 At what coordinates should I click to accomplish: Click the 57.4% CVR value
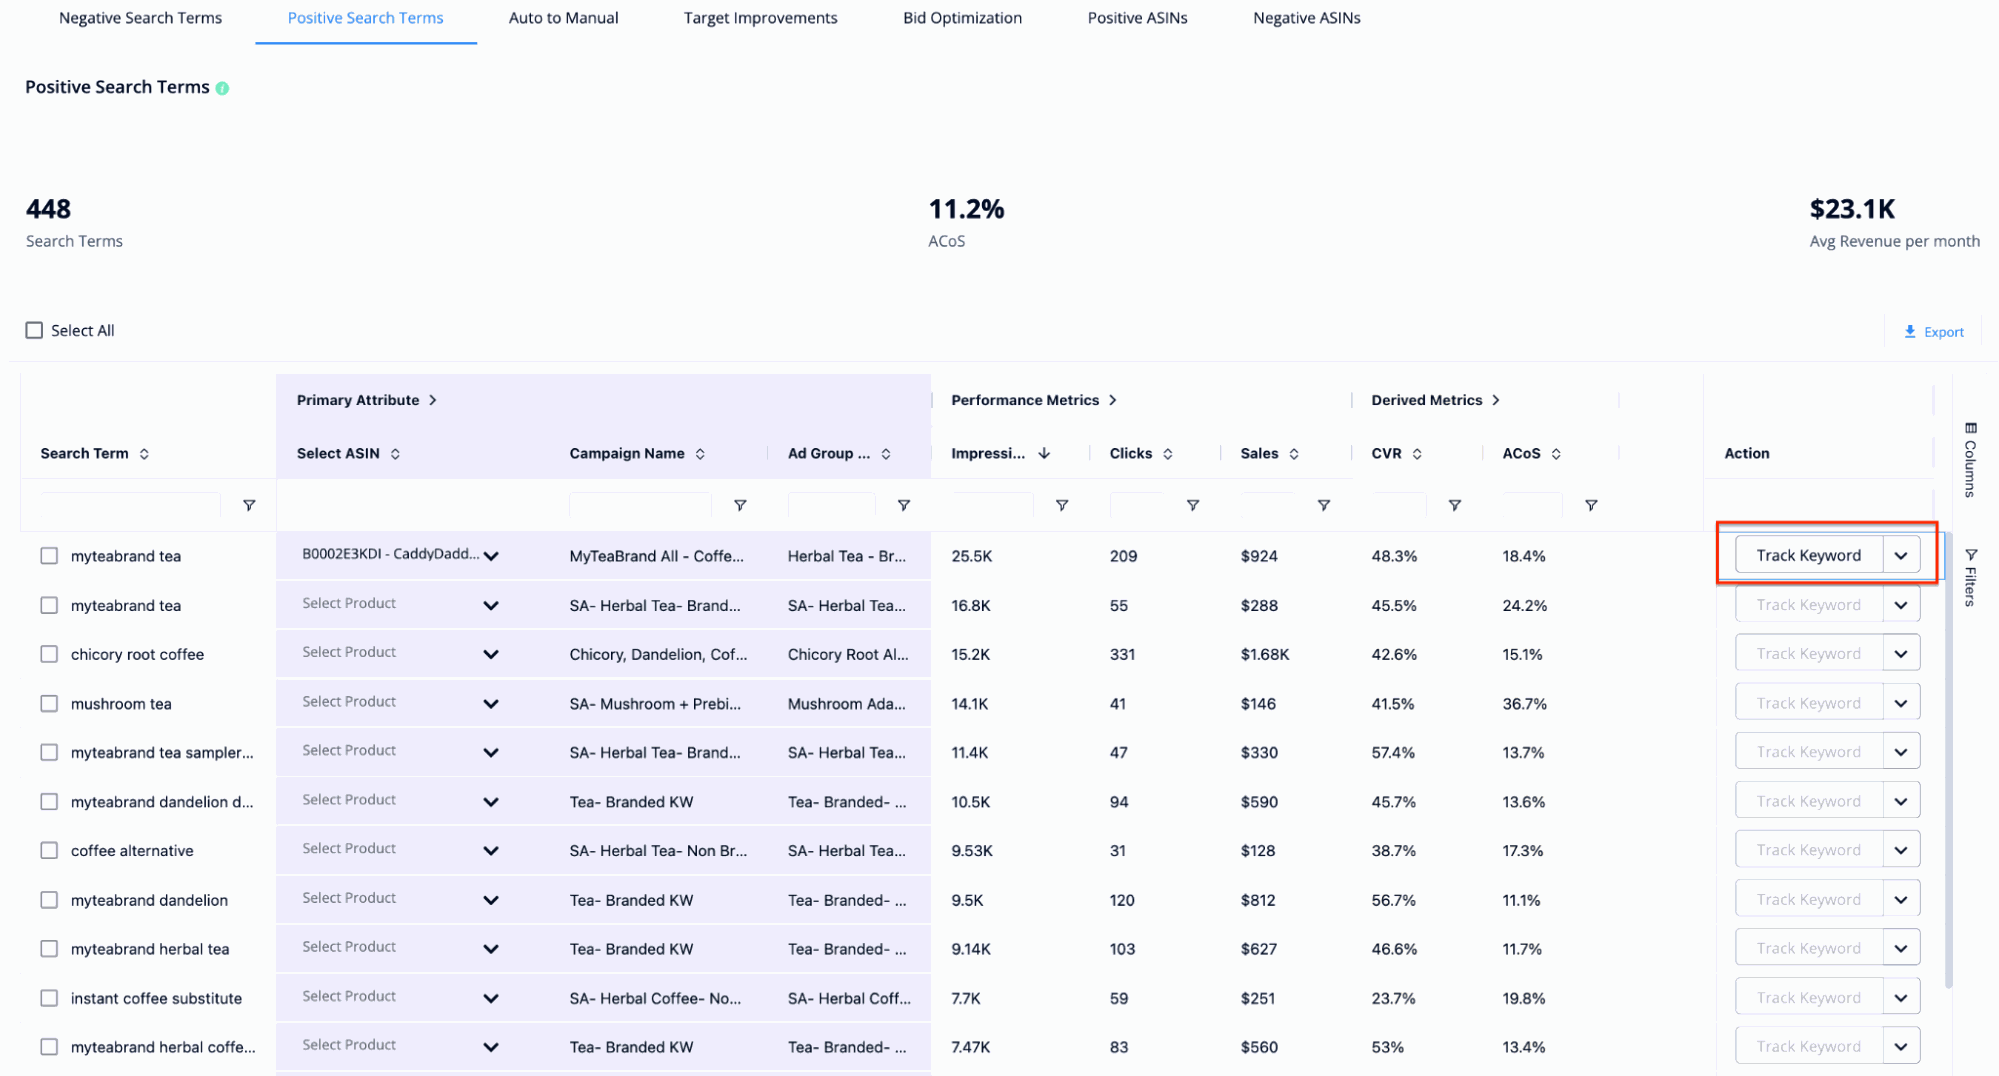pyautogui.click(x=1393, y=753)
